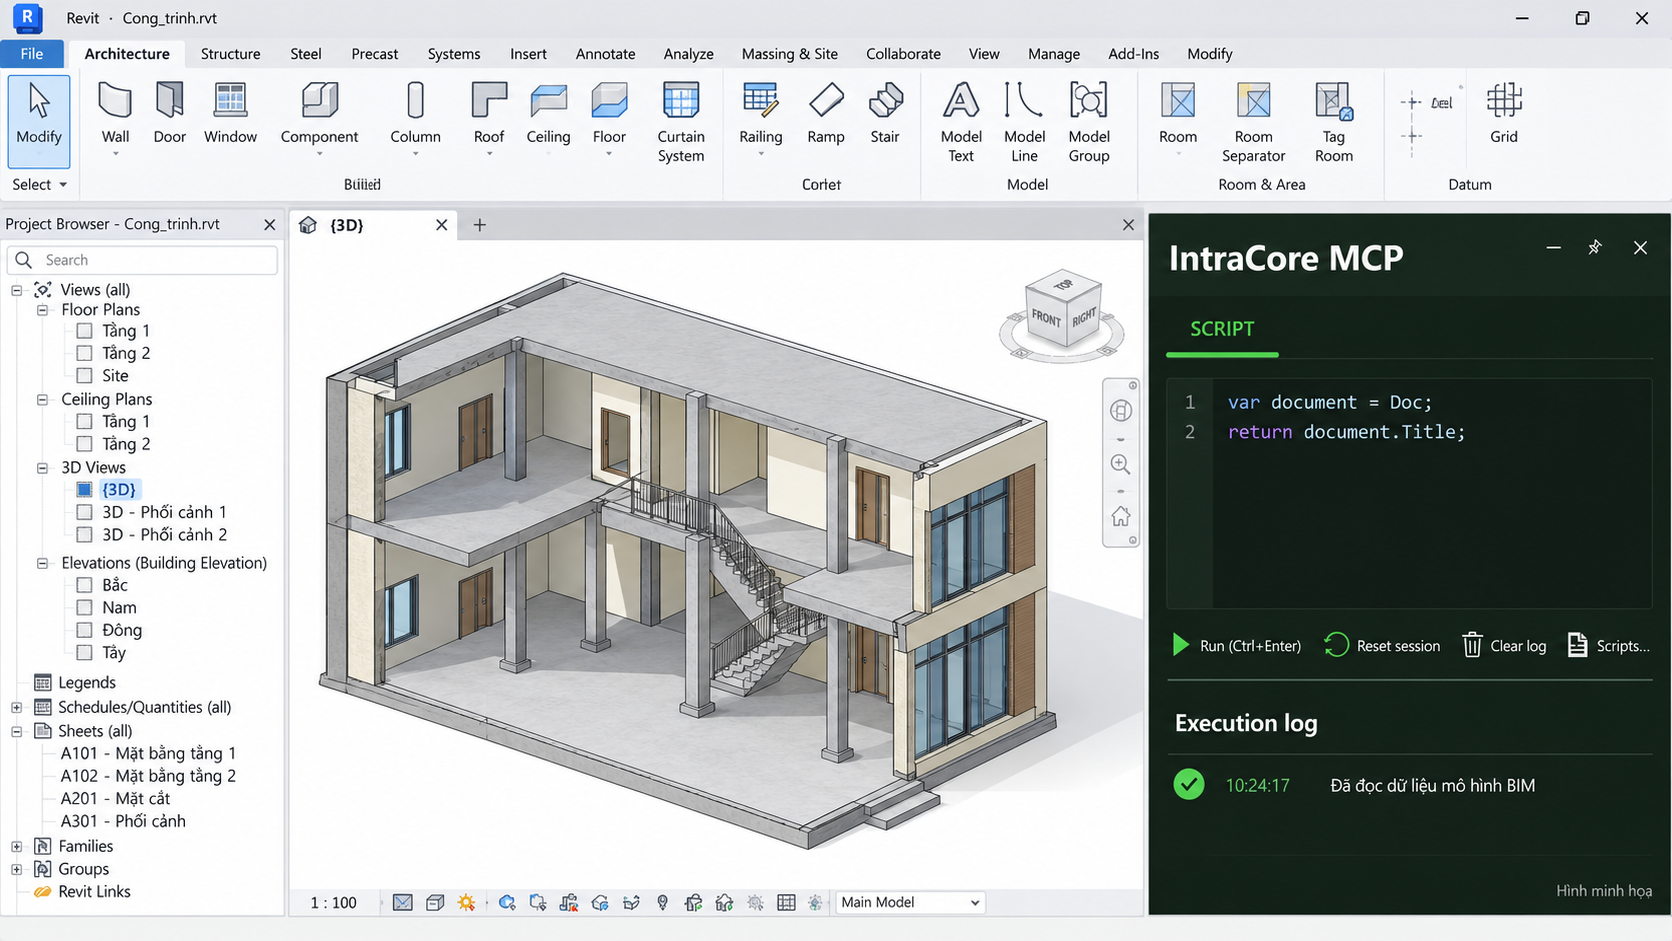
Task: Click the Model Line tool
Action: (x=1024, y=122)
